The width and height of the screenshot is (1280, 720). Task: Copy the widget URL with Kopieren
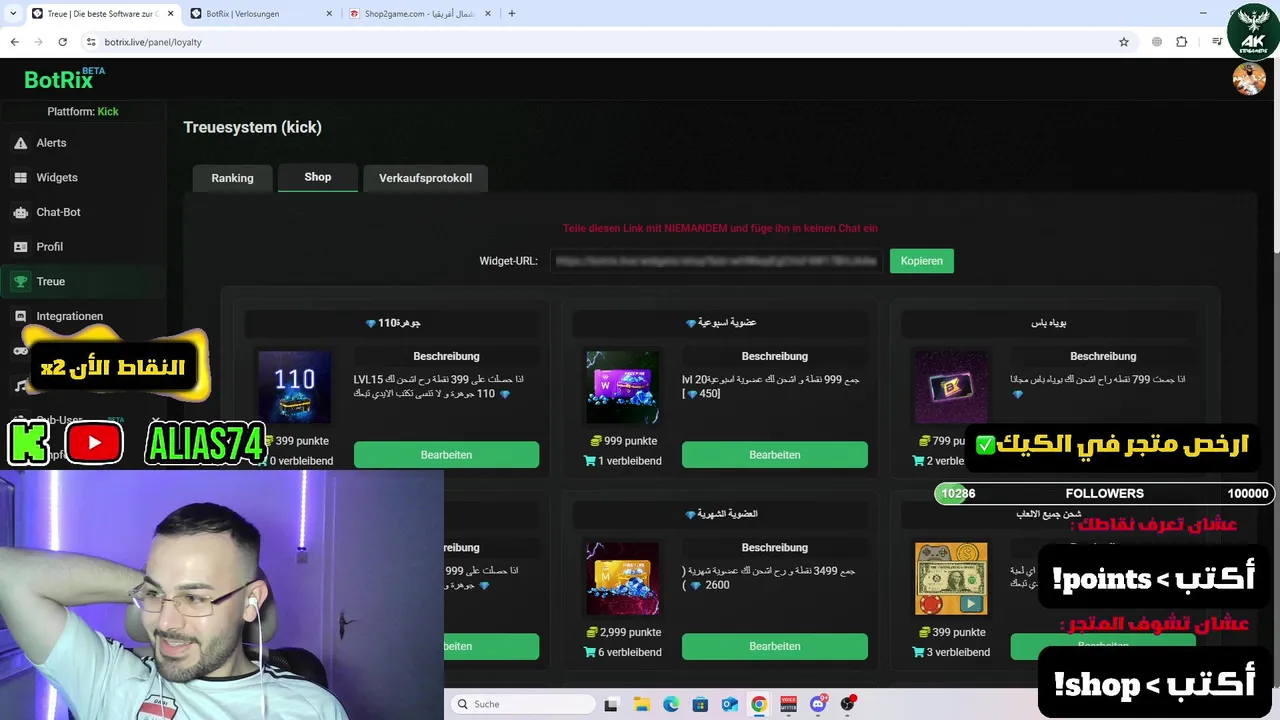[x=921, y=261]
